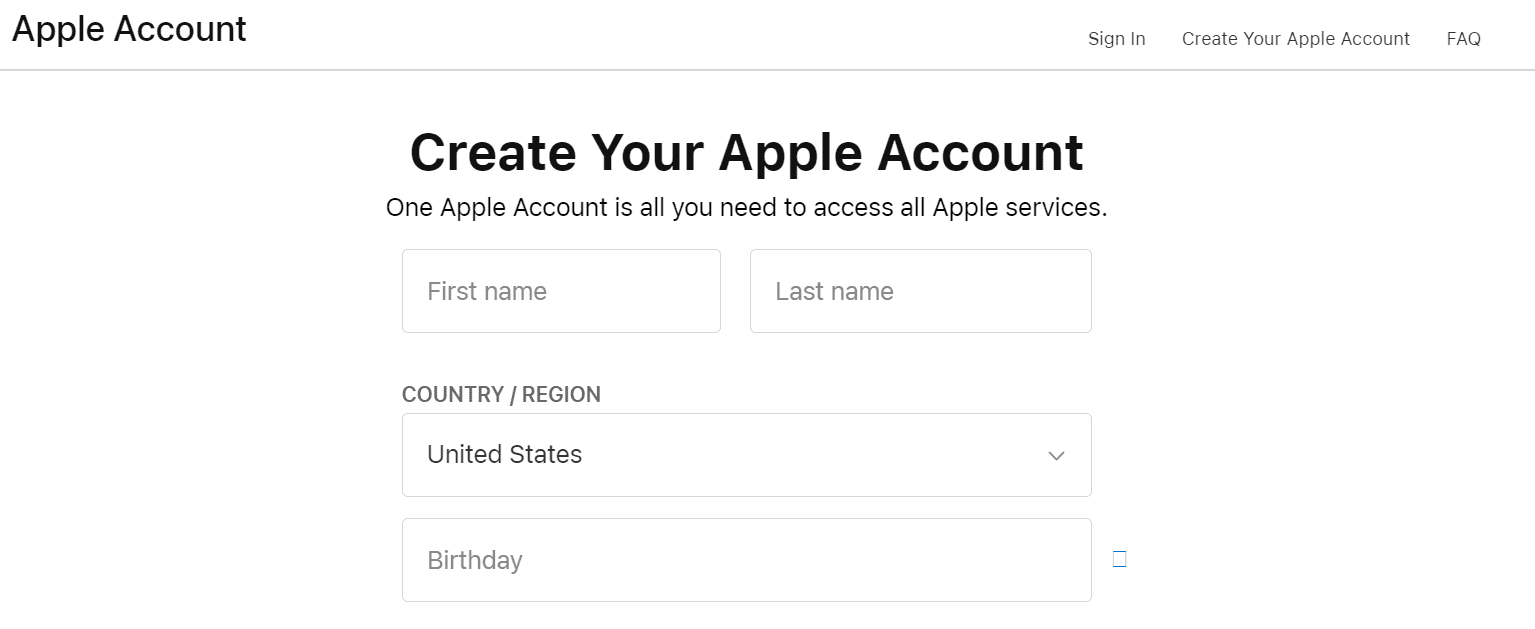Go to Create Your Apple Account nav item
Screen dimensions: 1535x629
1295,39
